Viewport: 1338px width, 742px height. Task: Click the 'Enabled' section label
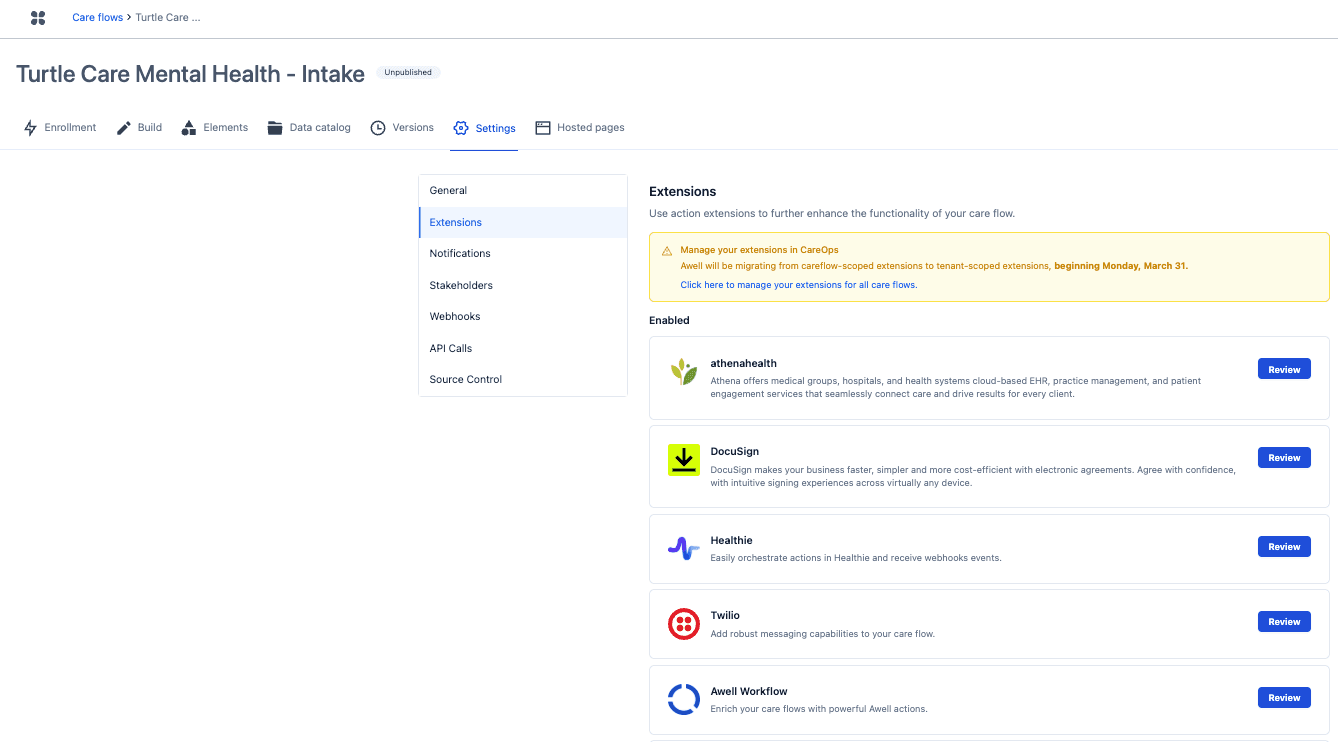[x=669, y=321]
